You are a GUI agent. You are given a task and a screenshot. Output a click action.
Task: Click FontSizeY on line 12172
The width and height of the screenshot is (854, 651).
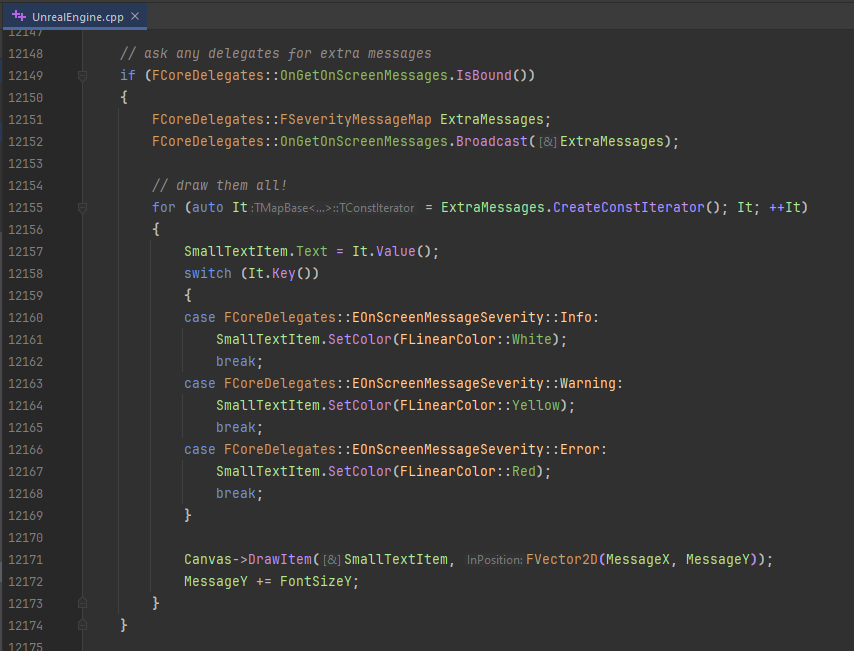point(316,581)
